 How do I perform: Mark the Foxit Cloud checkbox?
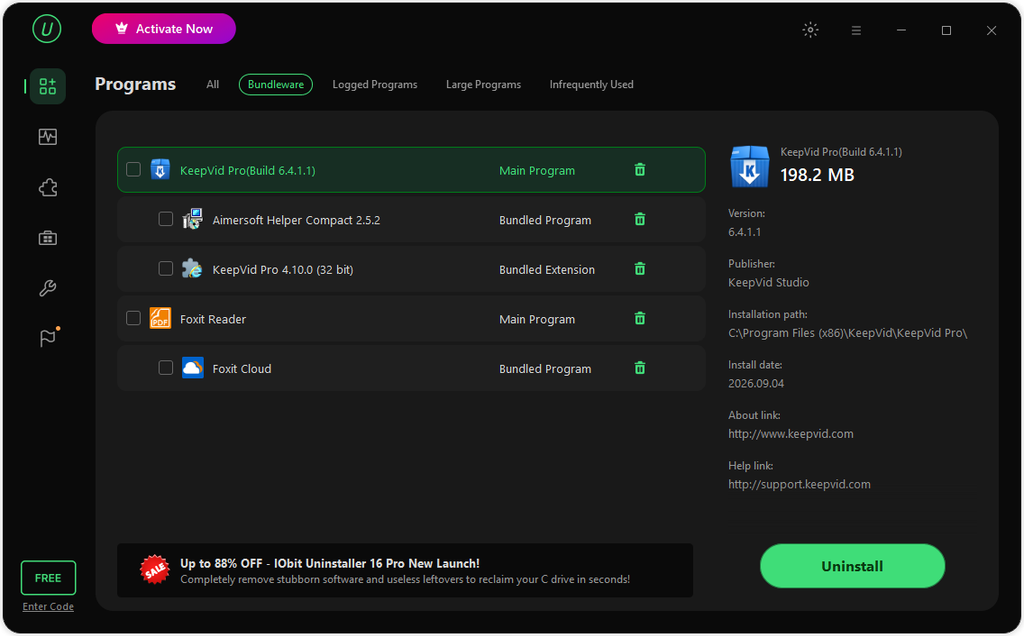point(166,368)
